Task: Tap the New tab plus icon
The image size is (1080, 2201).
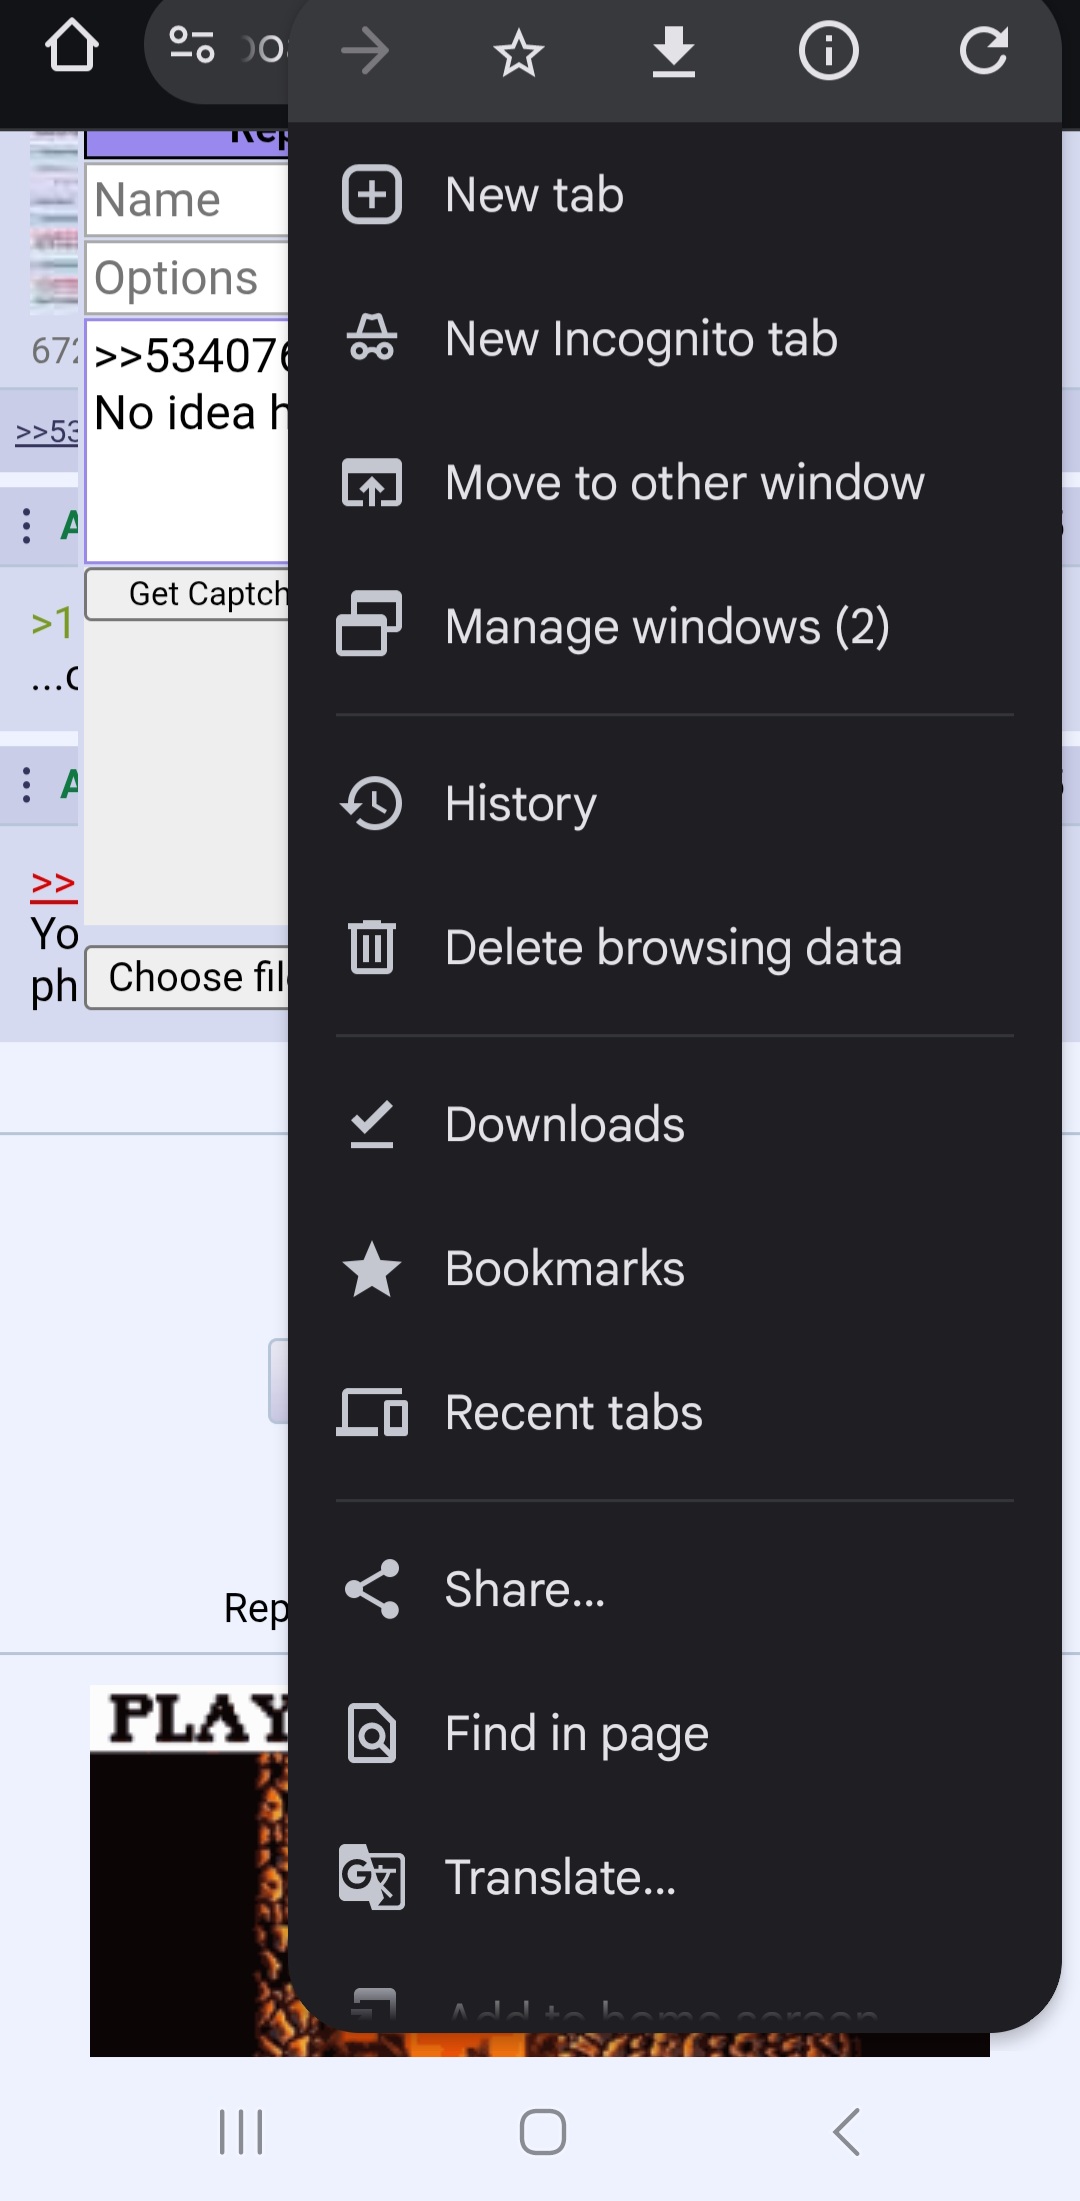Action: point(372,195)
